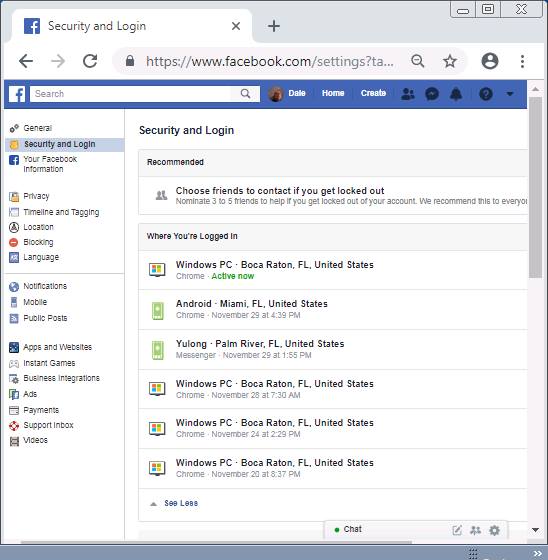Open Chrome's three-dot menu

(522, 61)
